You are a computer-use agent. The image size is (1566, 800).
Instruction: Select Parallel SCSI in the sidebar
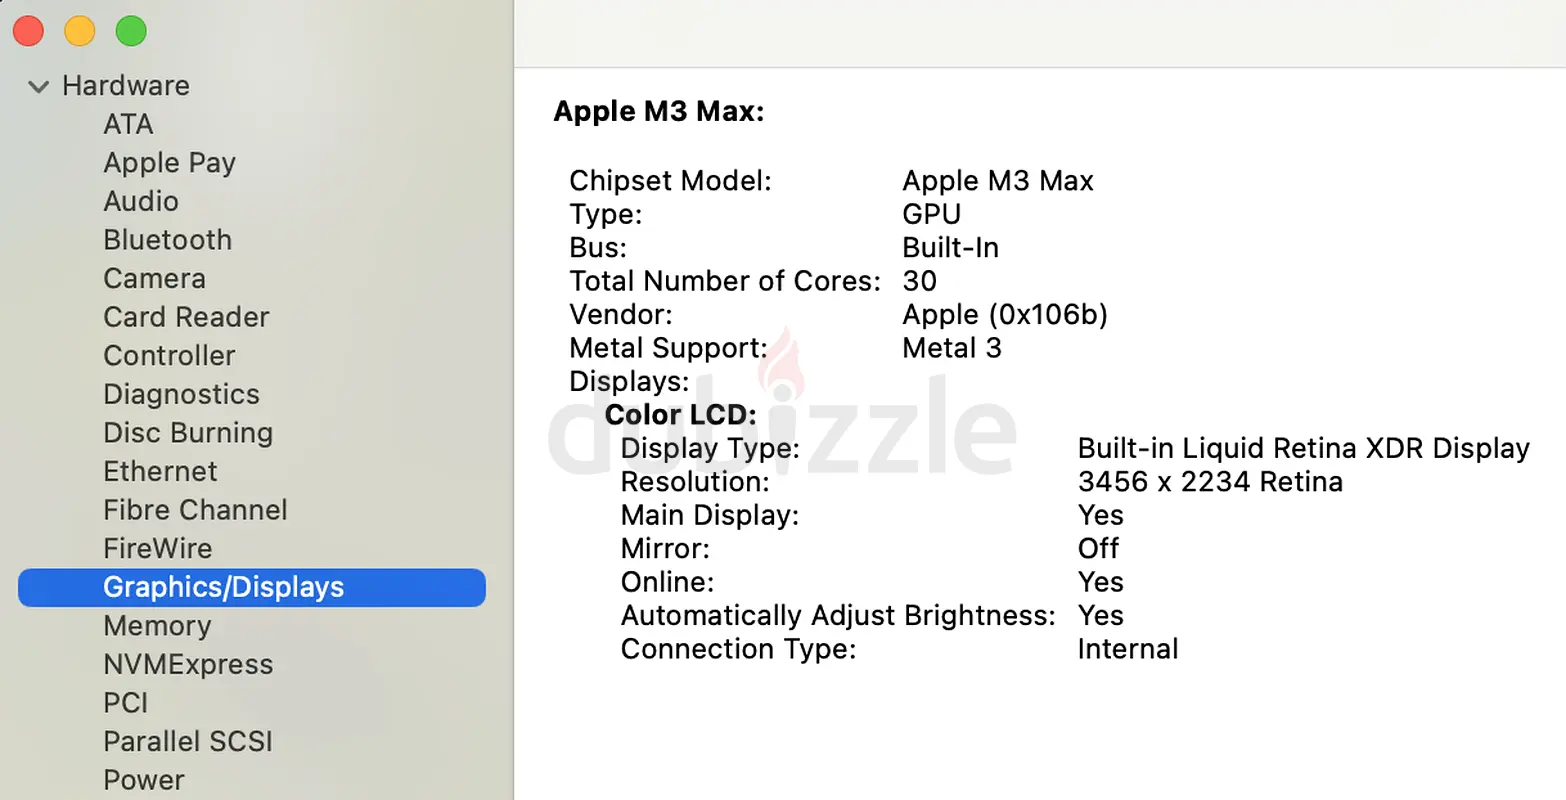[187, 742]
